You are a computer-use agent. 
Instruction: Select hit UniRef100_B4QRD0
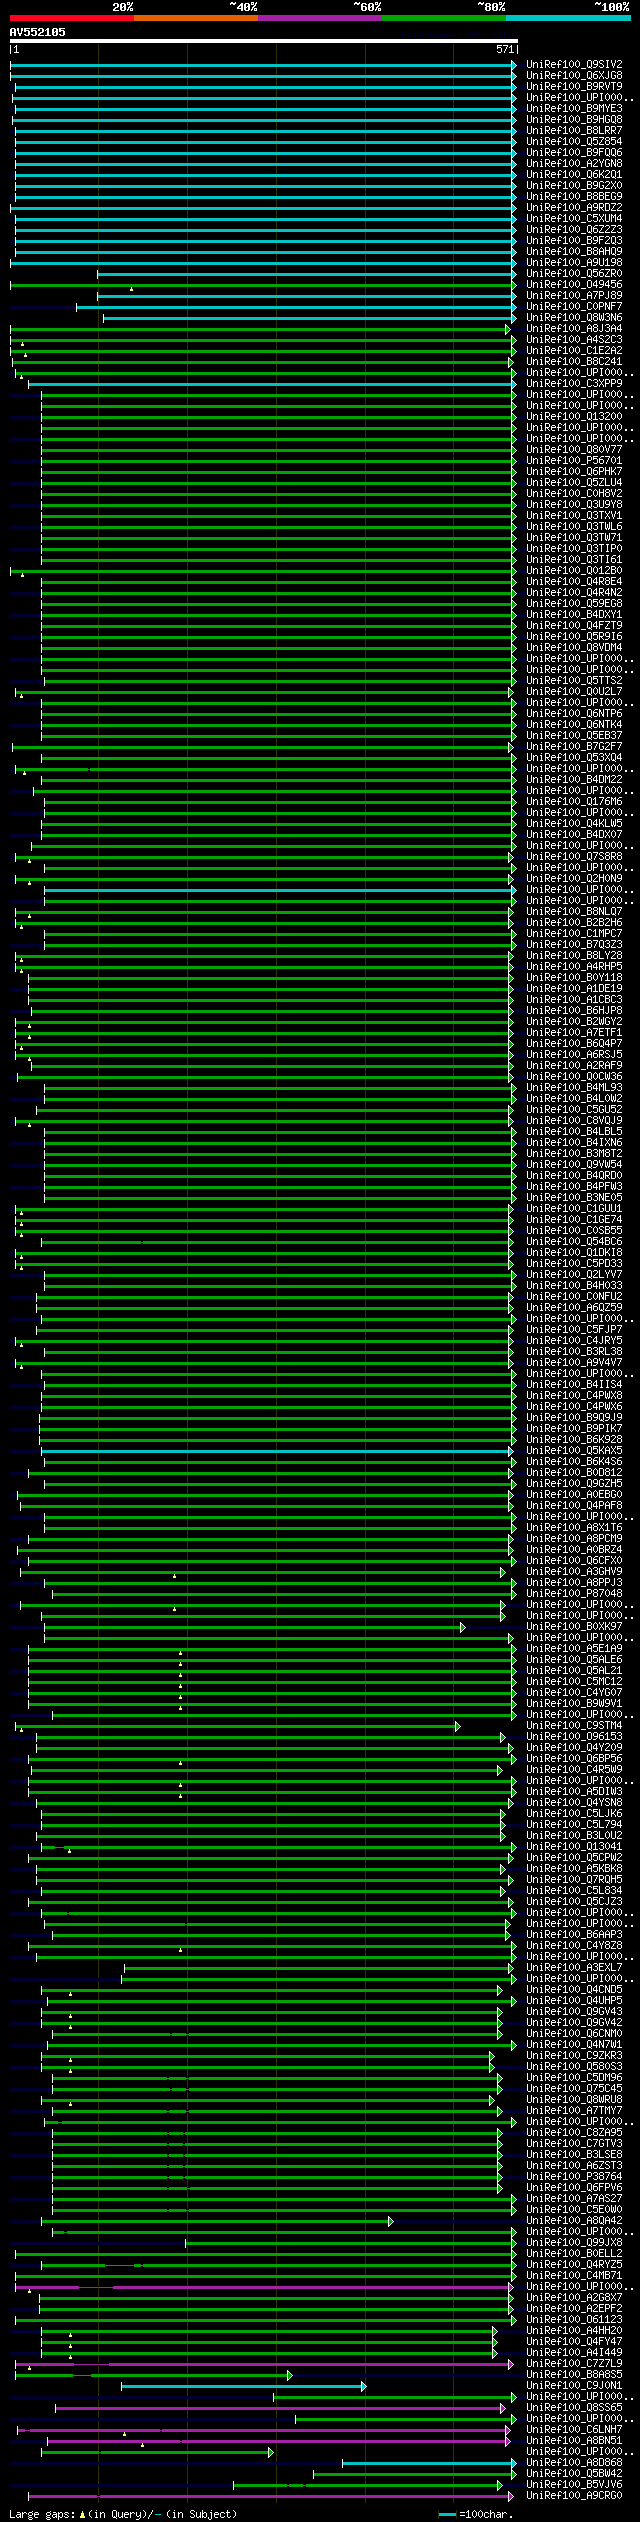pyautogui.click(x=574, y=1175)
